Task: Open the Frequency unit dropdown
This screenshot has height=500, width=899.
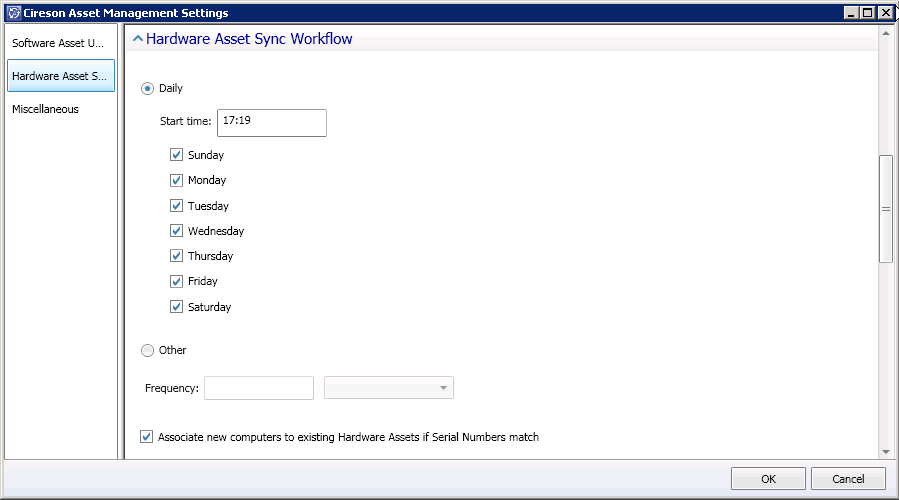Action: 389,388
